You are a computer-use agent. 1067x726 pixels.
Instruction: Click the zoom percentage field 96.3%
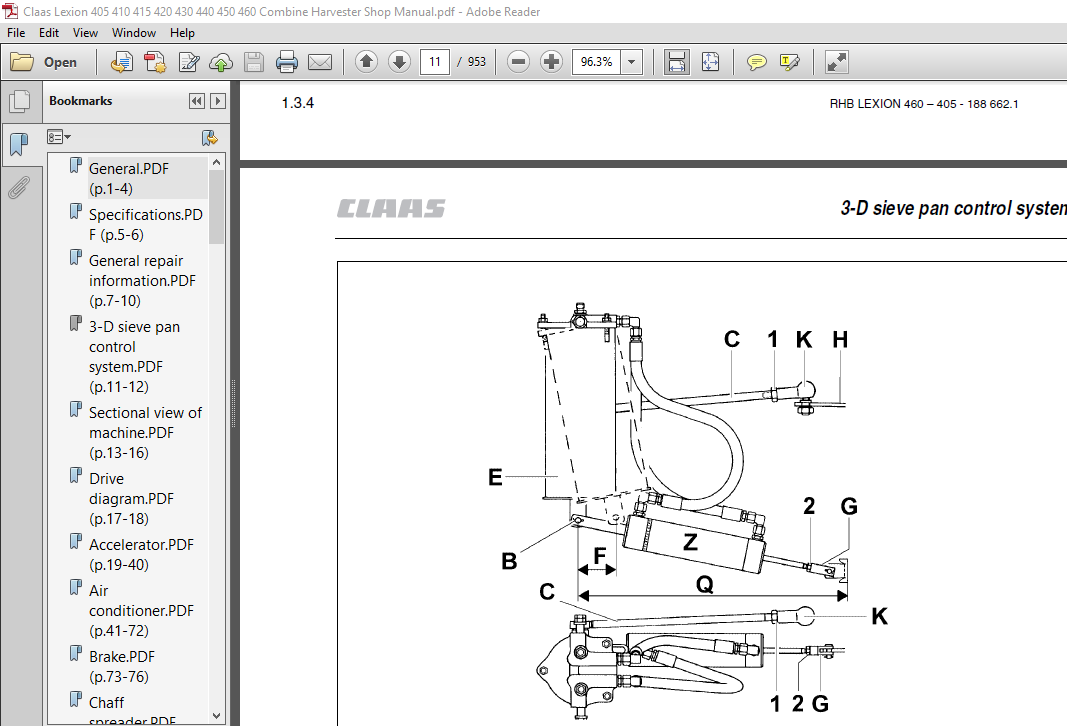[597, 62]
